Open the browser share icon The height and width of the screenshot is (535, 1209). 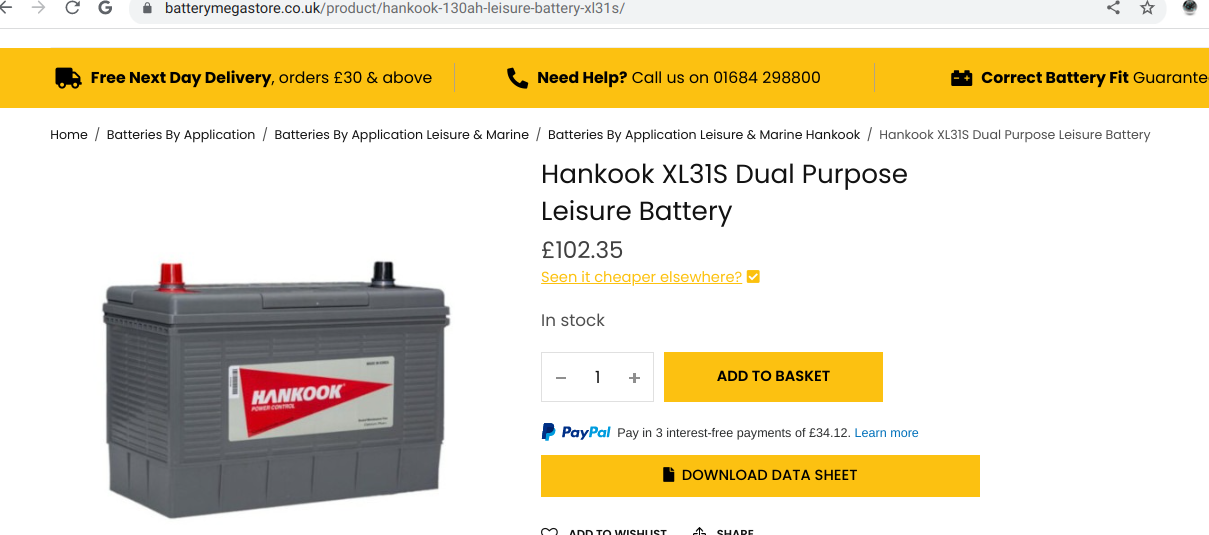click(x=1113, y=8)
